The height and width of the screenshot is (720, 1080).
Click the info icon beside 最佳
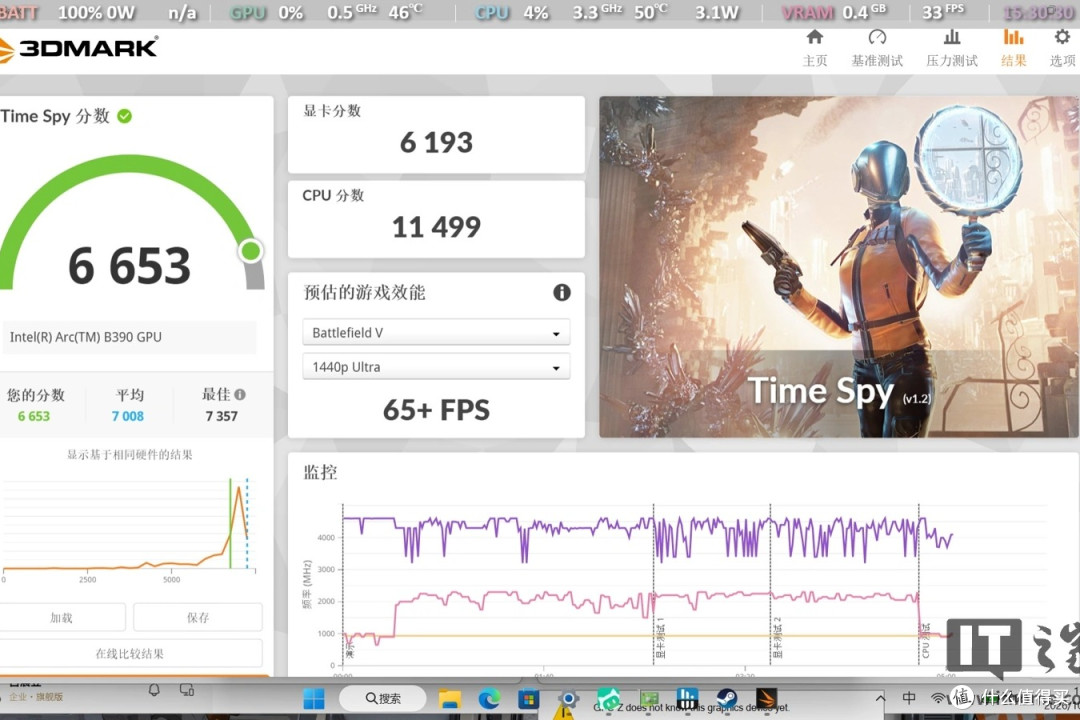(240, 395)
